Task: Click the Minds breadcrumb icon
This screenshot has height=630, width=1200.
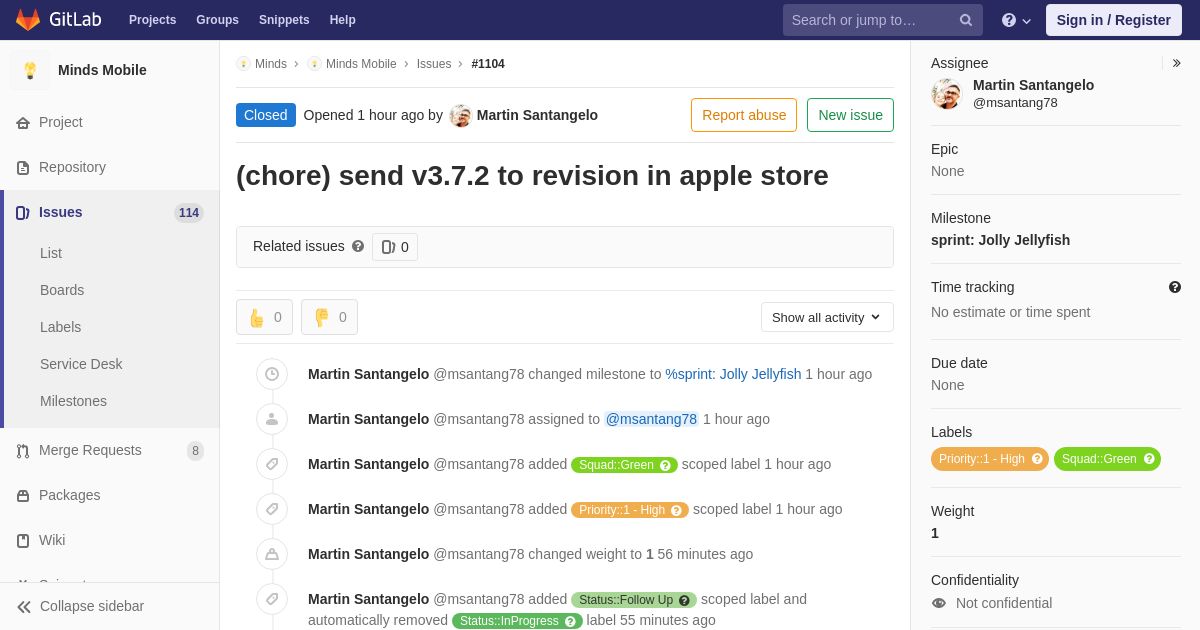Action: pyautogui.click(x=243, y=64)
